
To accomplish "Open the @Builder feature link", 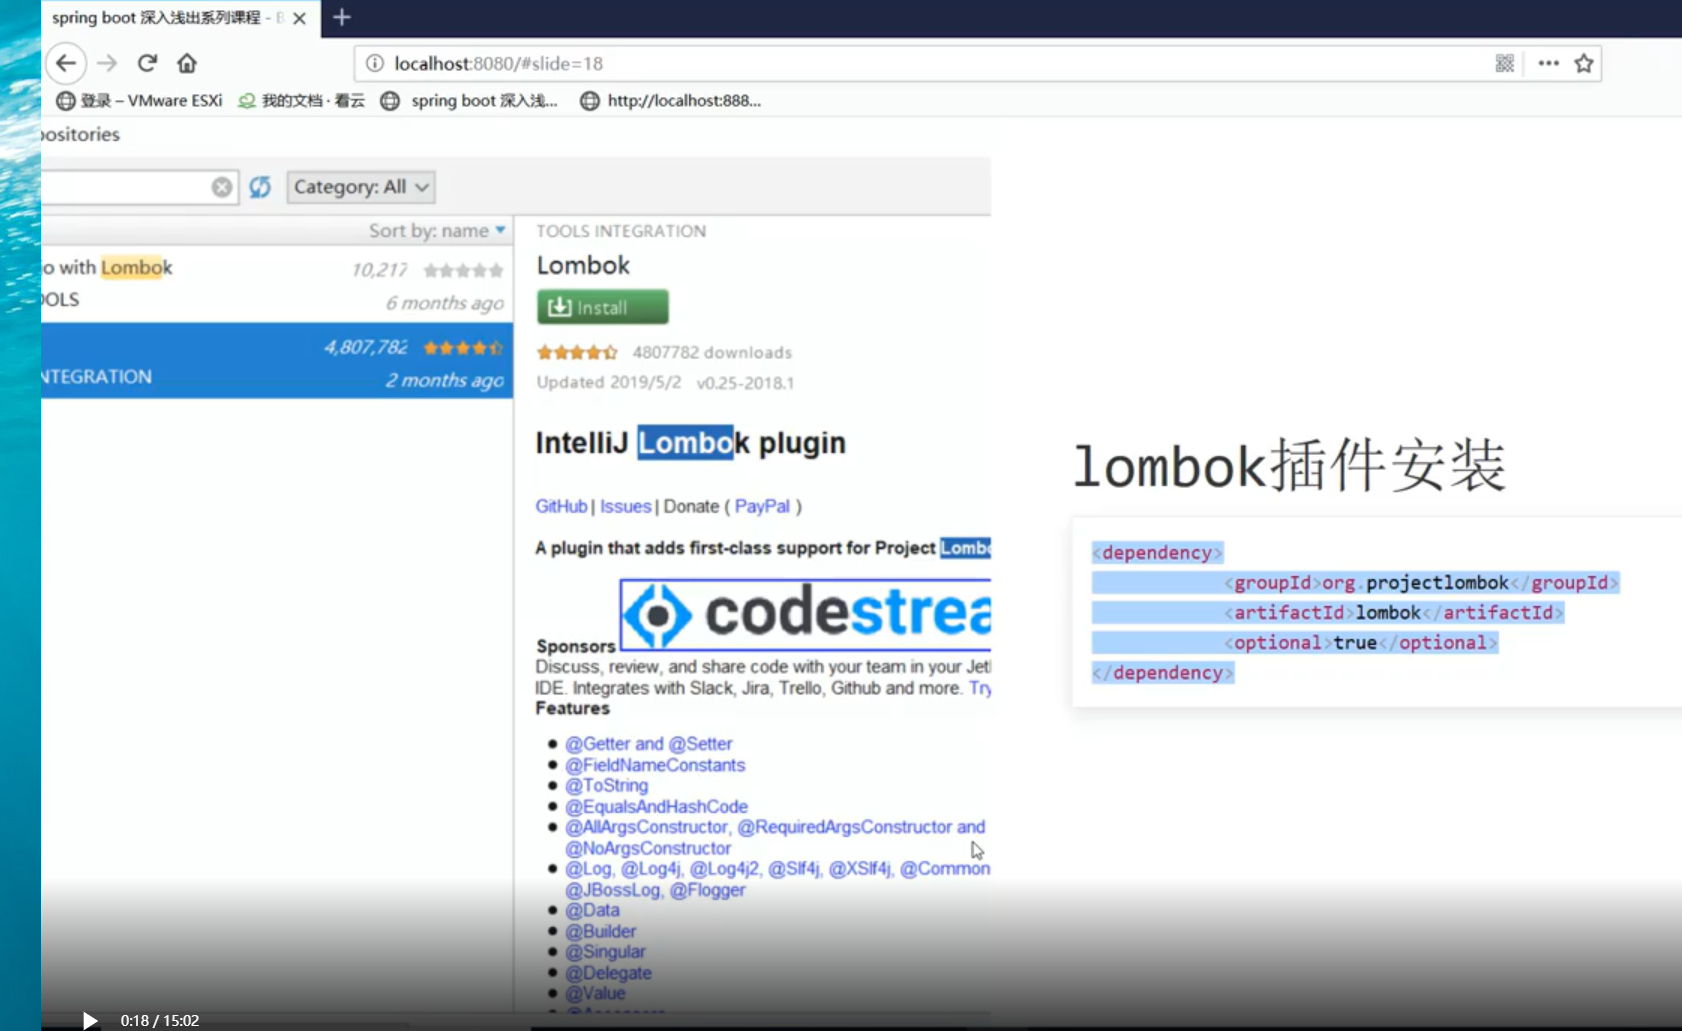I will pos(600,931).
